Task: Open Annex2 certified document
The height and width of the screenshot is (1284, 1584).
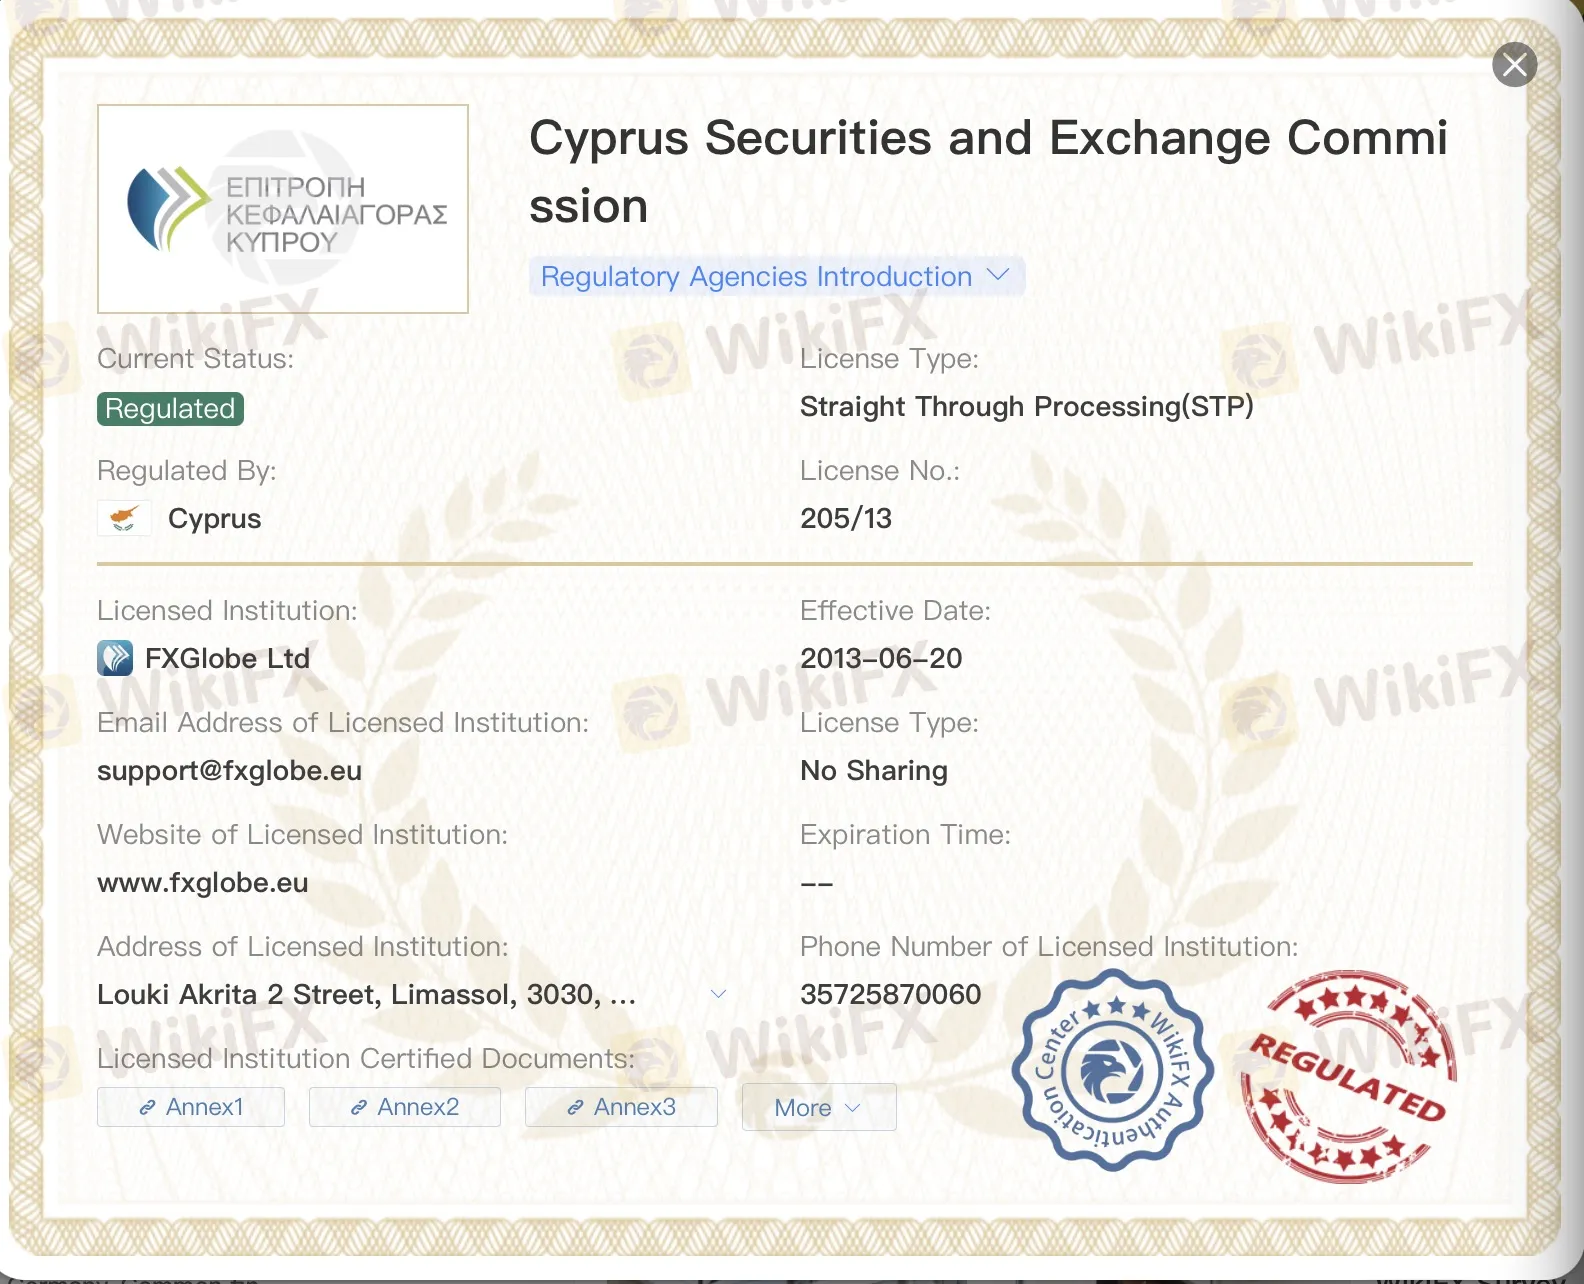Action: click(405, 1107)
